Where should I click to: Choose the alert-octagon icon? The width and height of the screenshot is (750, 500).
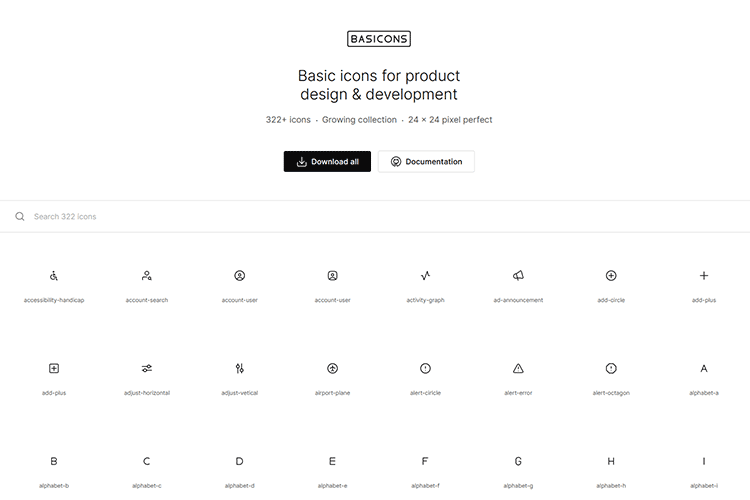(611, 368)
